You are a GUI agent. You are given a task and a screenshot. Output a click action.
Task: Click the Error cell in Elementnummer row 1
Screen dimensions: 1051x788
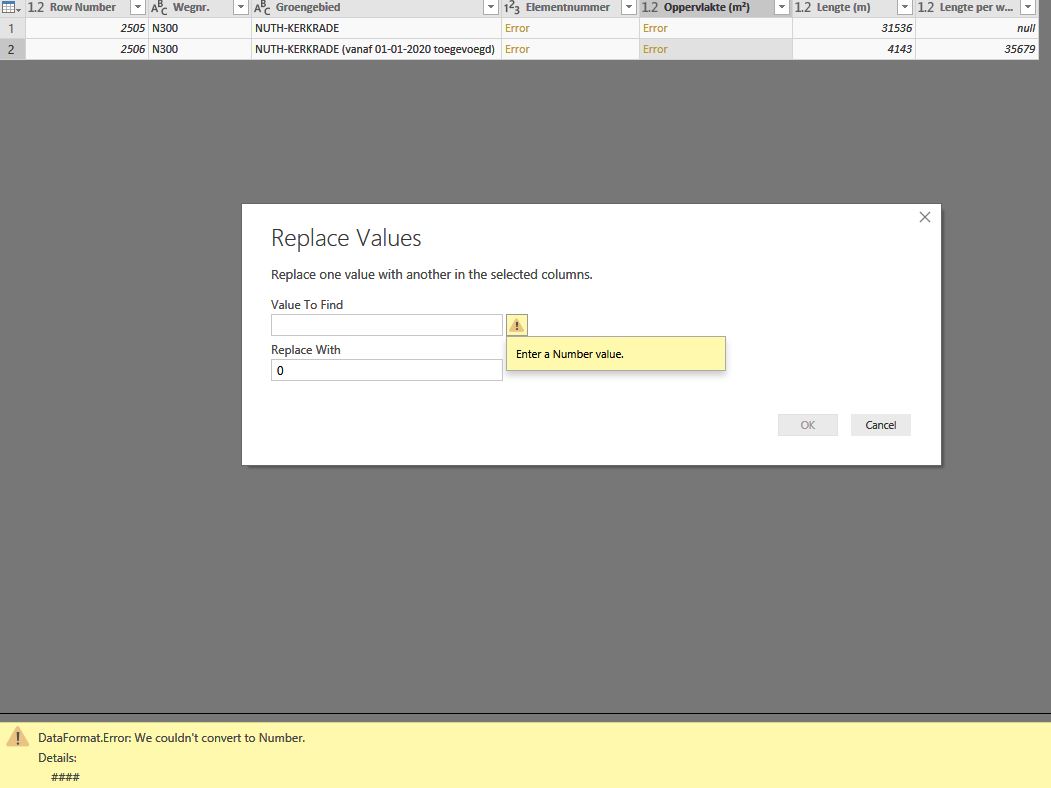[570, 28]
